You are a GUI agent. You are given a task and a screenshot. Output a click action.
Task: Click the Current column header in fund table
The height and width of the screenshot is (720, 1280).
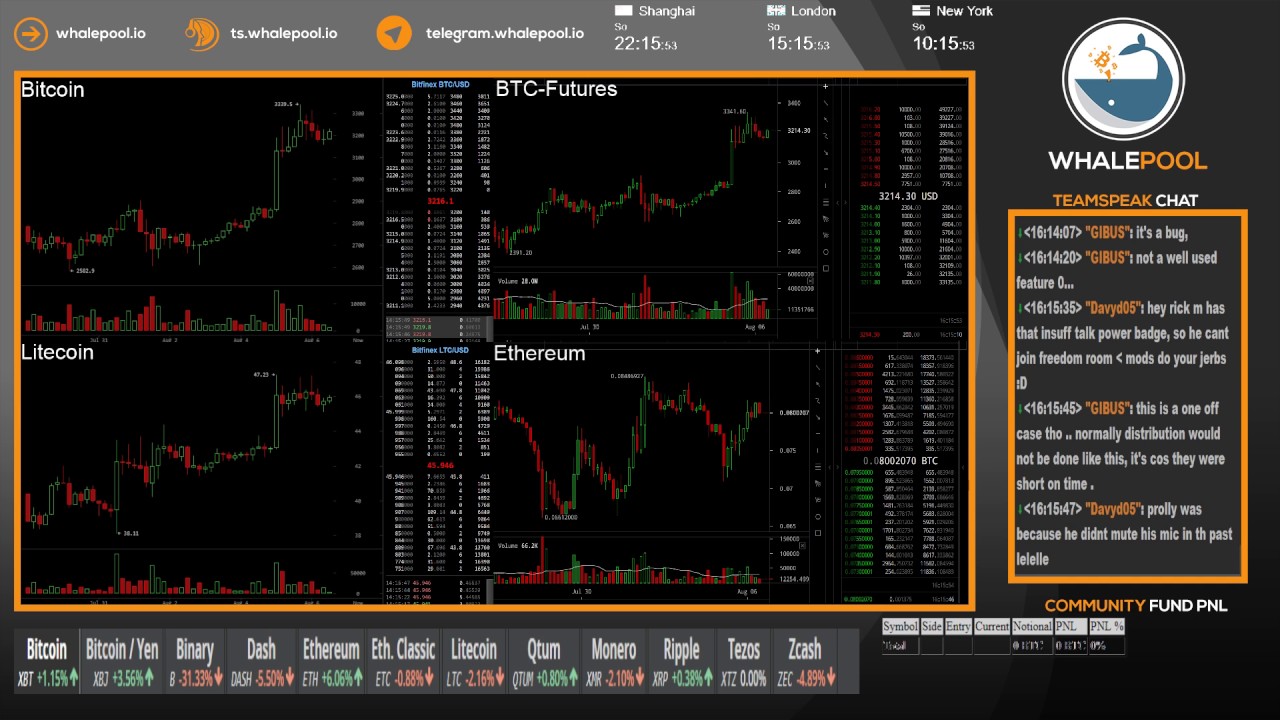tap(992, 626)
